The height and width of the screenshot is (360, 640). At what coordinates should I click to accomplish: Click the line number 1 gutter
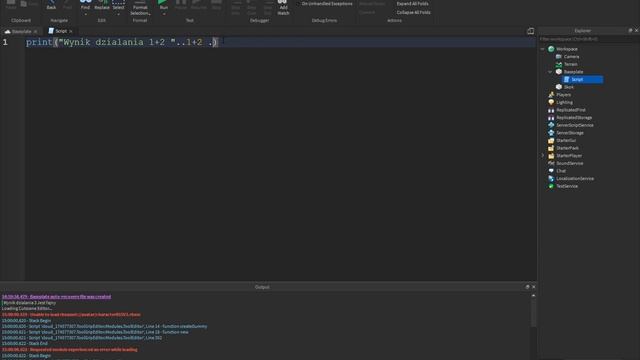[x=5, y=42]
